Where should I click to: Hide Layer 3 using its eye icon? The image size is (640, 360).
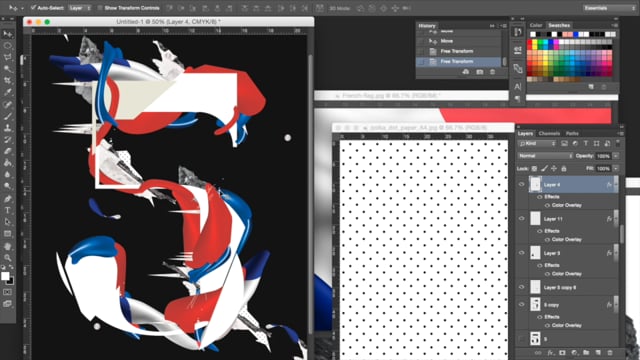[x=521, y=253]
